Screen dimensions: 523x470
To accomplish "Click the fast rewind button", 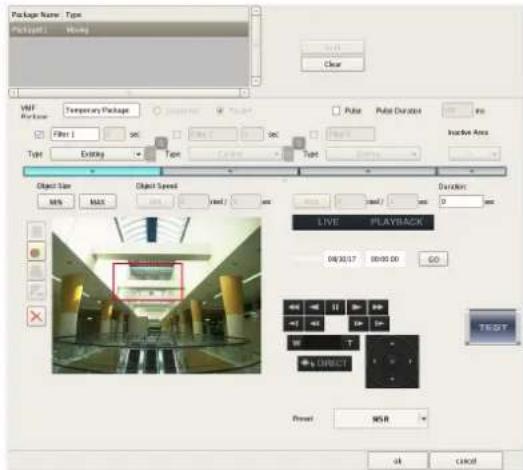I will point(294,307).
